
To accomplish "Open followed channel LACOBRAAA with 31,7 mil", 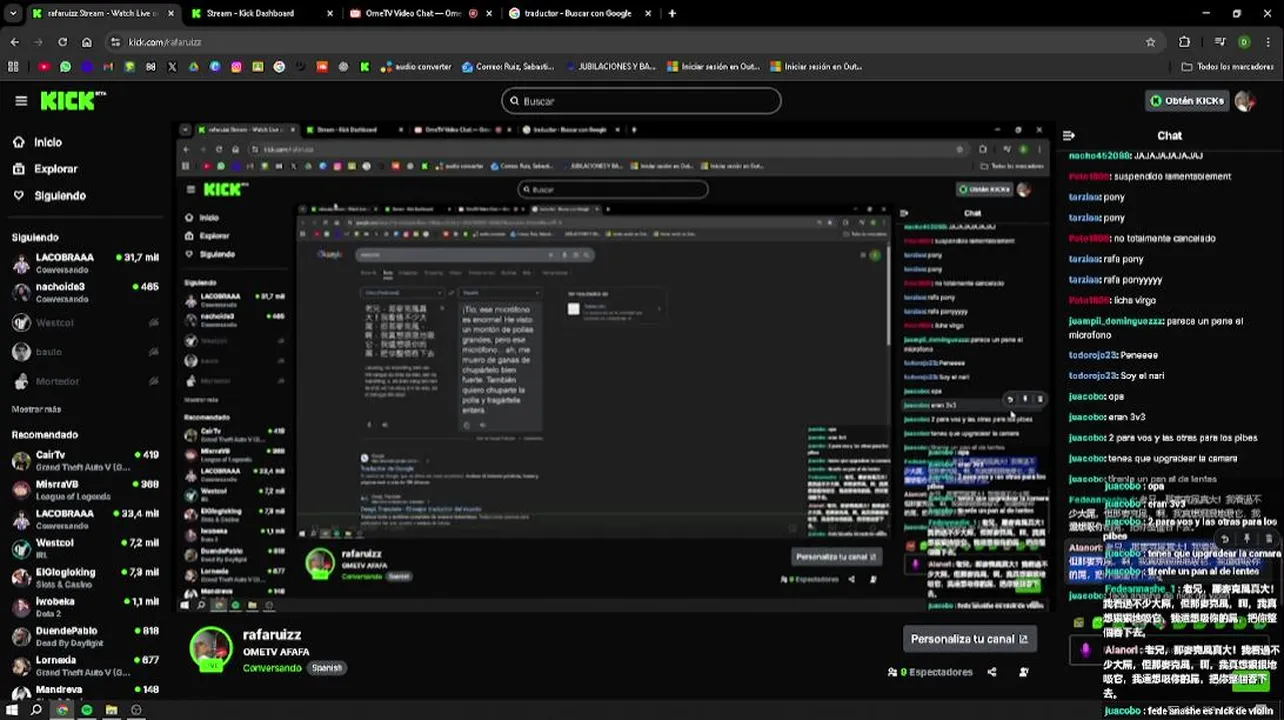I will (85, 263).
